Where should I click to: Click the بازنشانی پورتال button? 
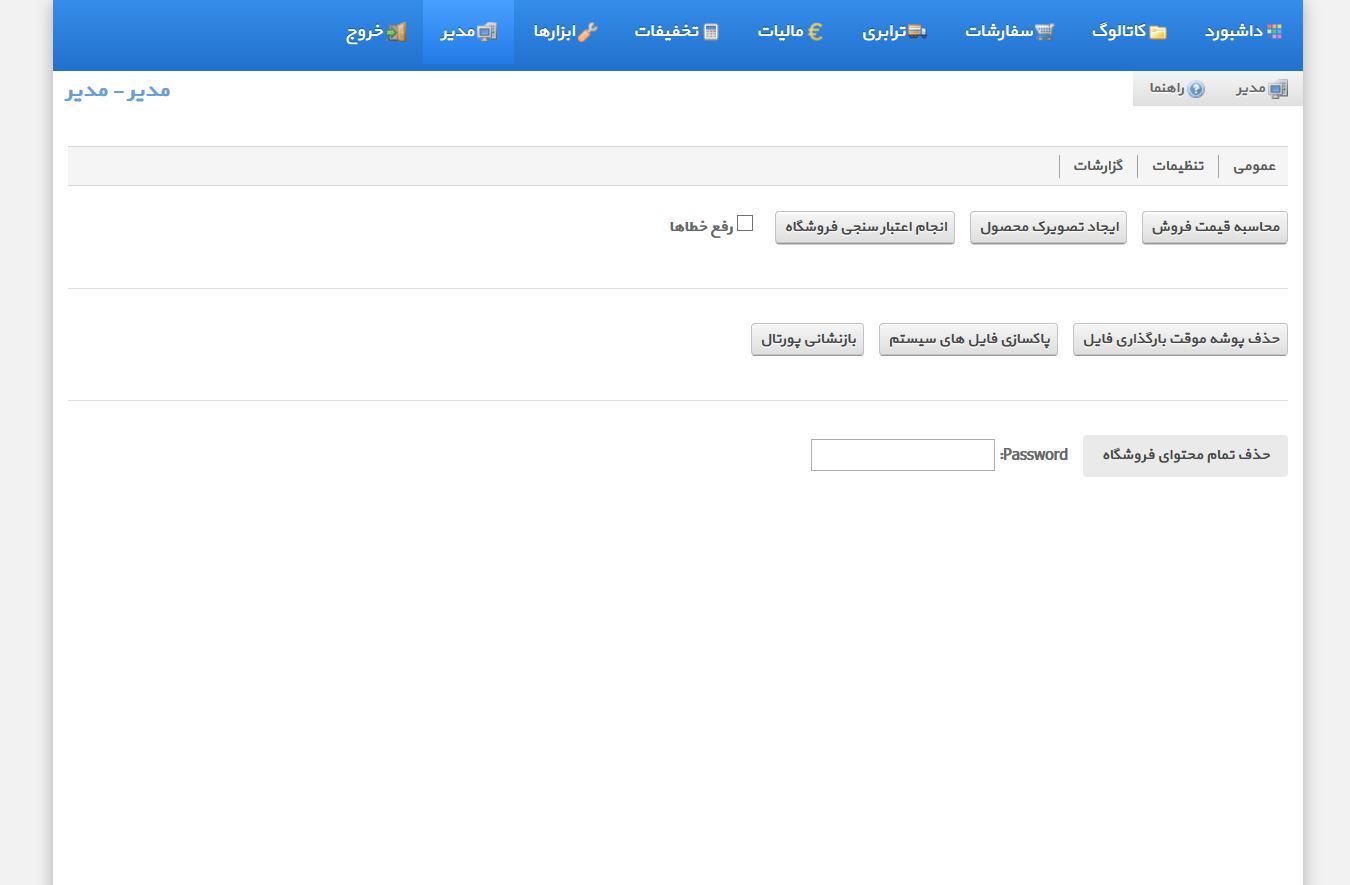(x=807, y=340)
